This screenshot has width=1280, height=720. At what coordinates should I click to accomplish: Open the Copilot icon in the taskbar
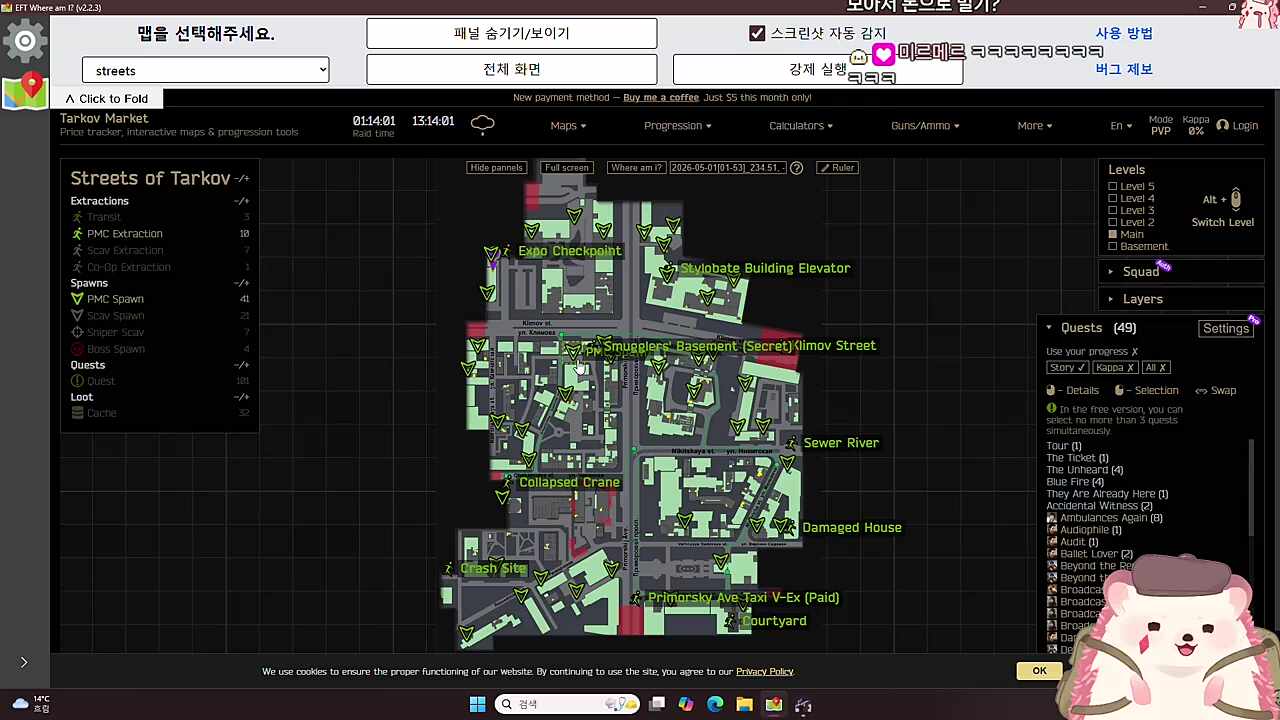[686, 704]
